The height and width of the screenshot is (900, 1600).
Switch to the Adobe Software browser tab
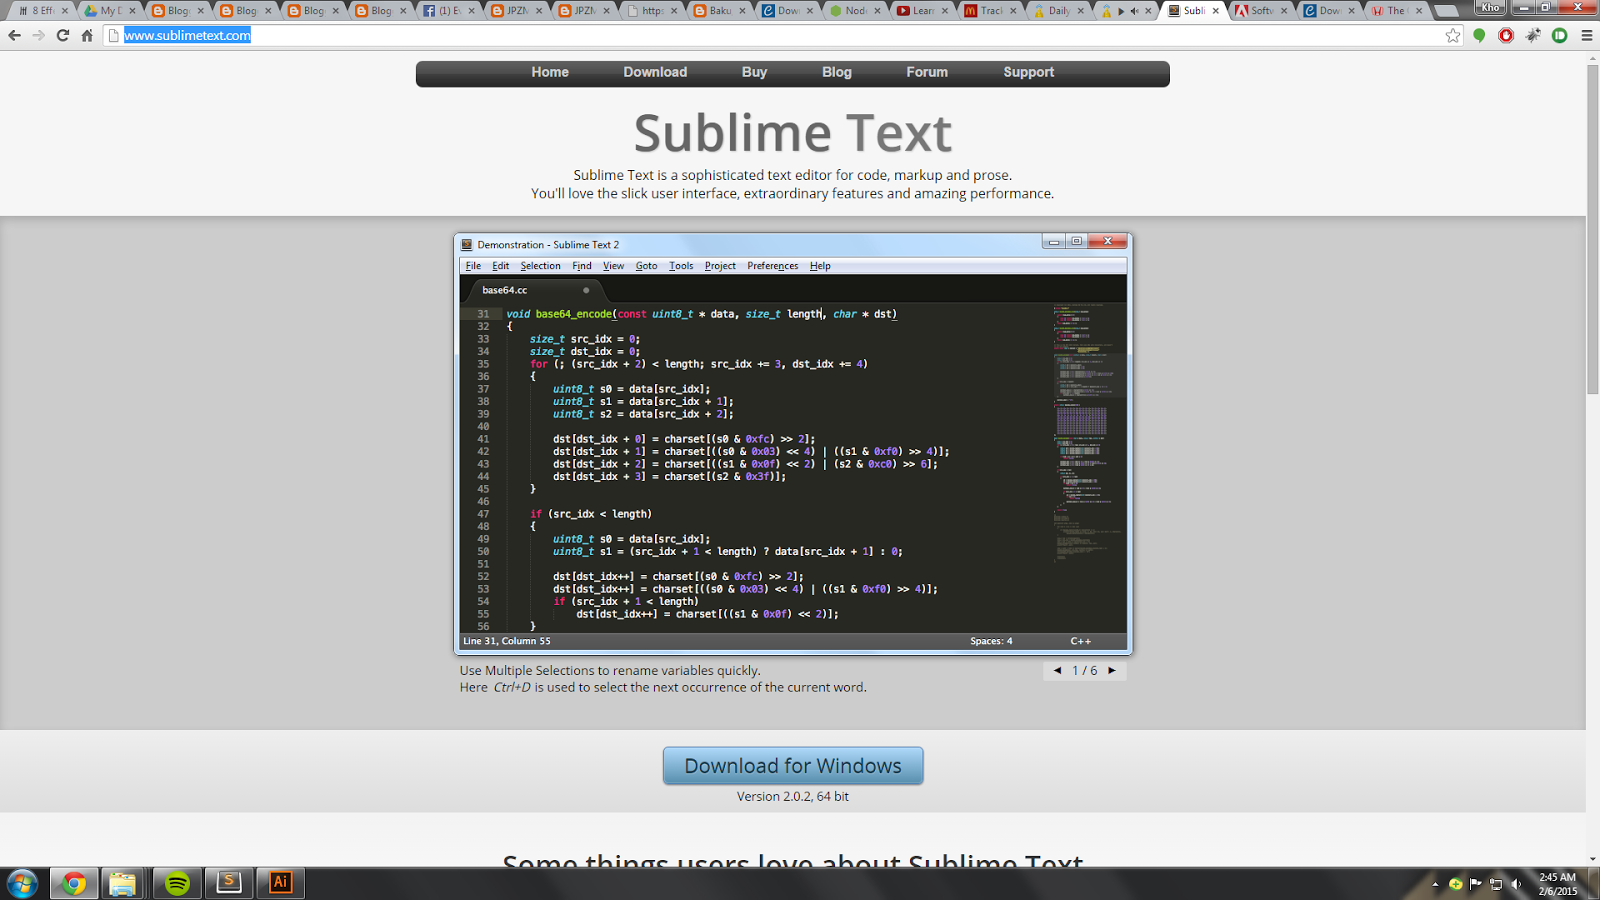(1259, 11)
